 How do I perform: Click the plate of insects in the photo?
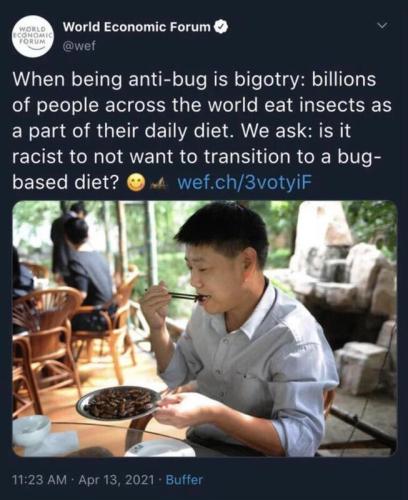click(119, 403)
